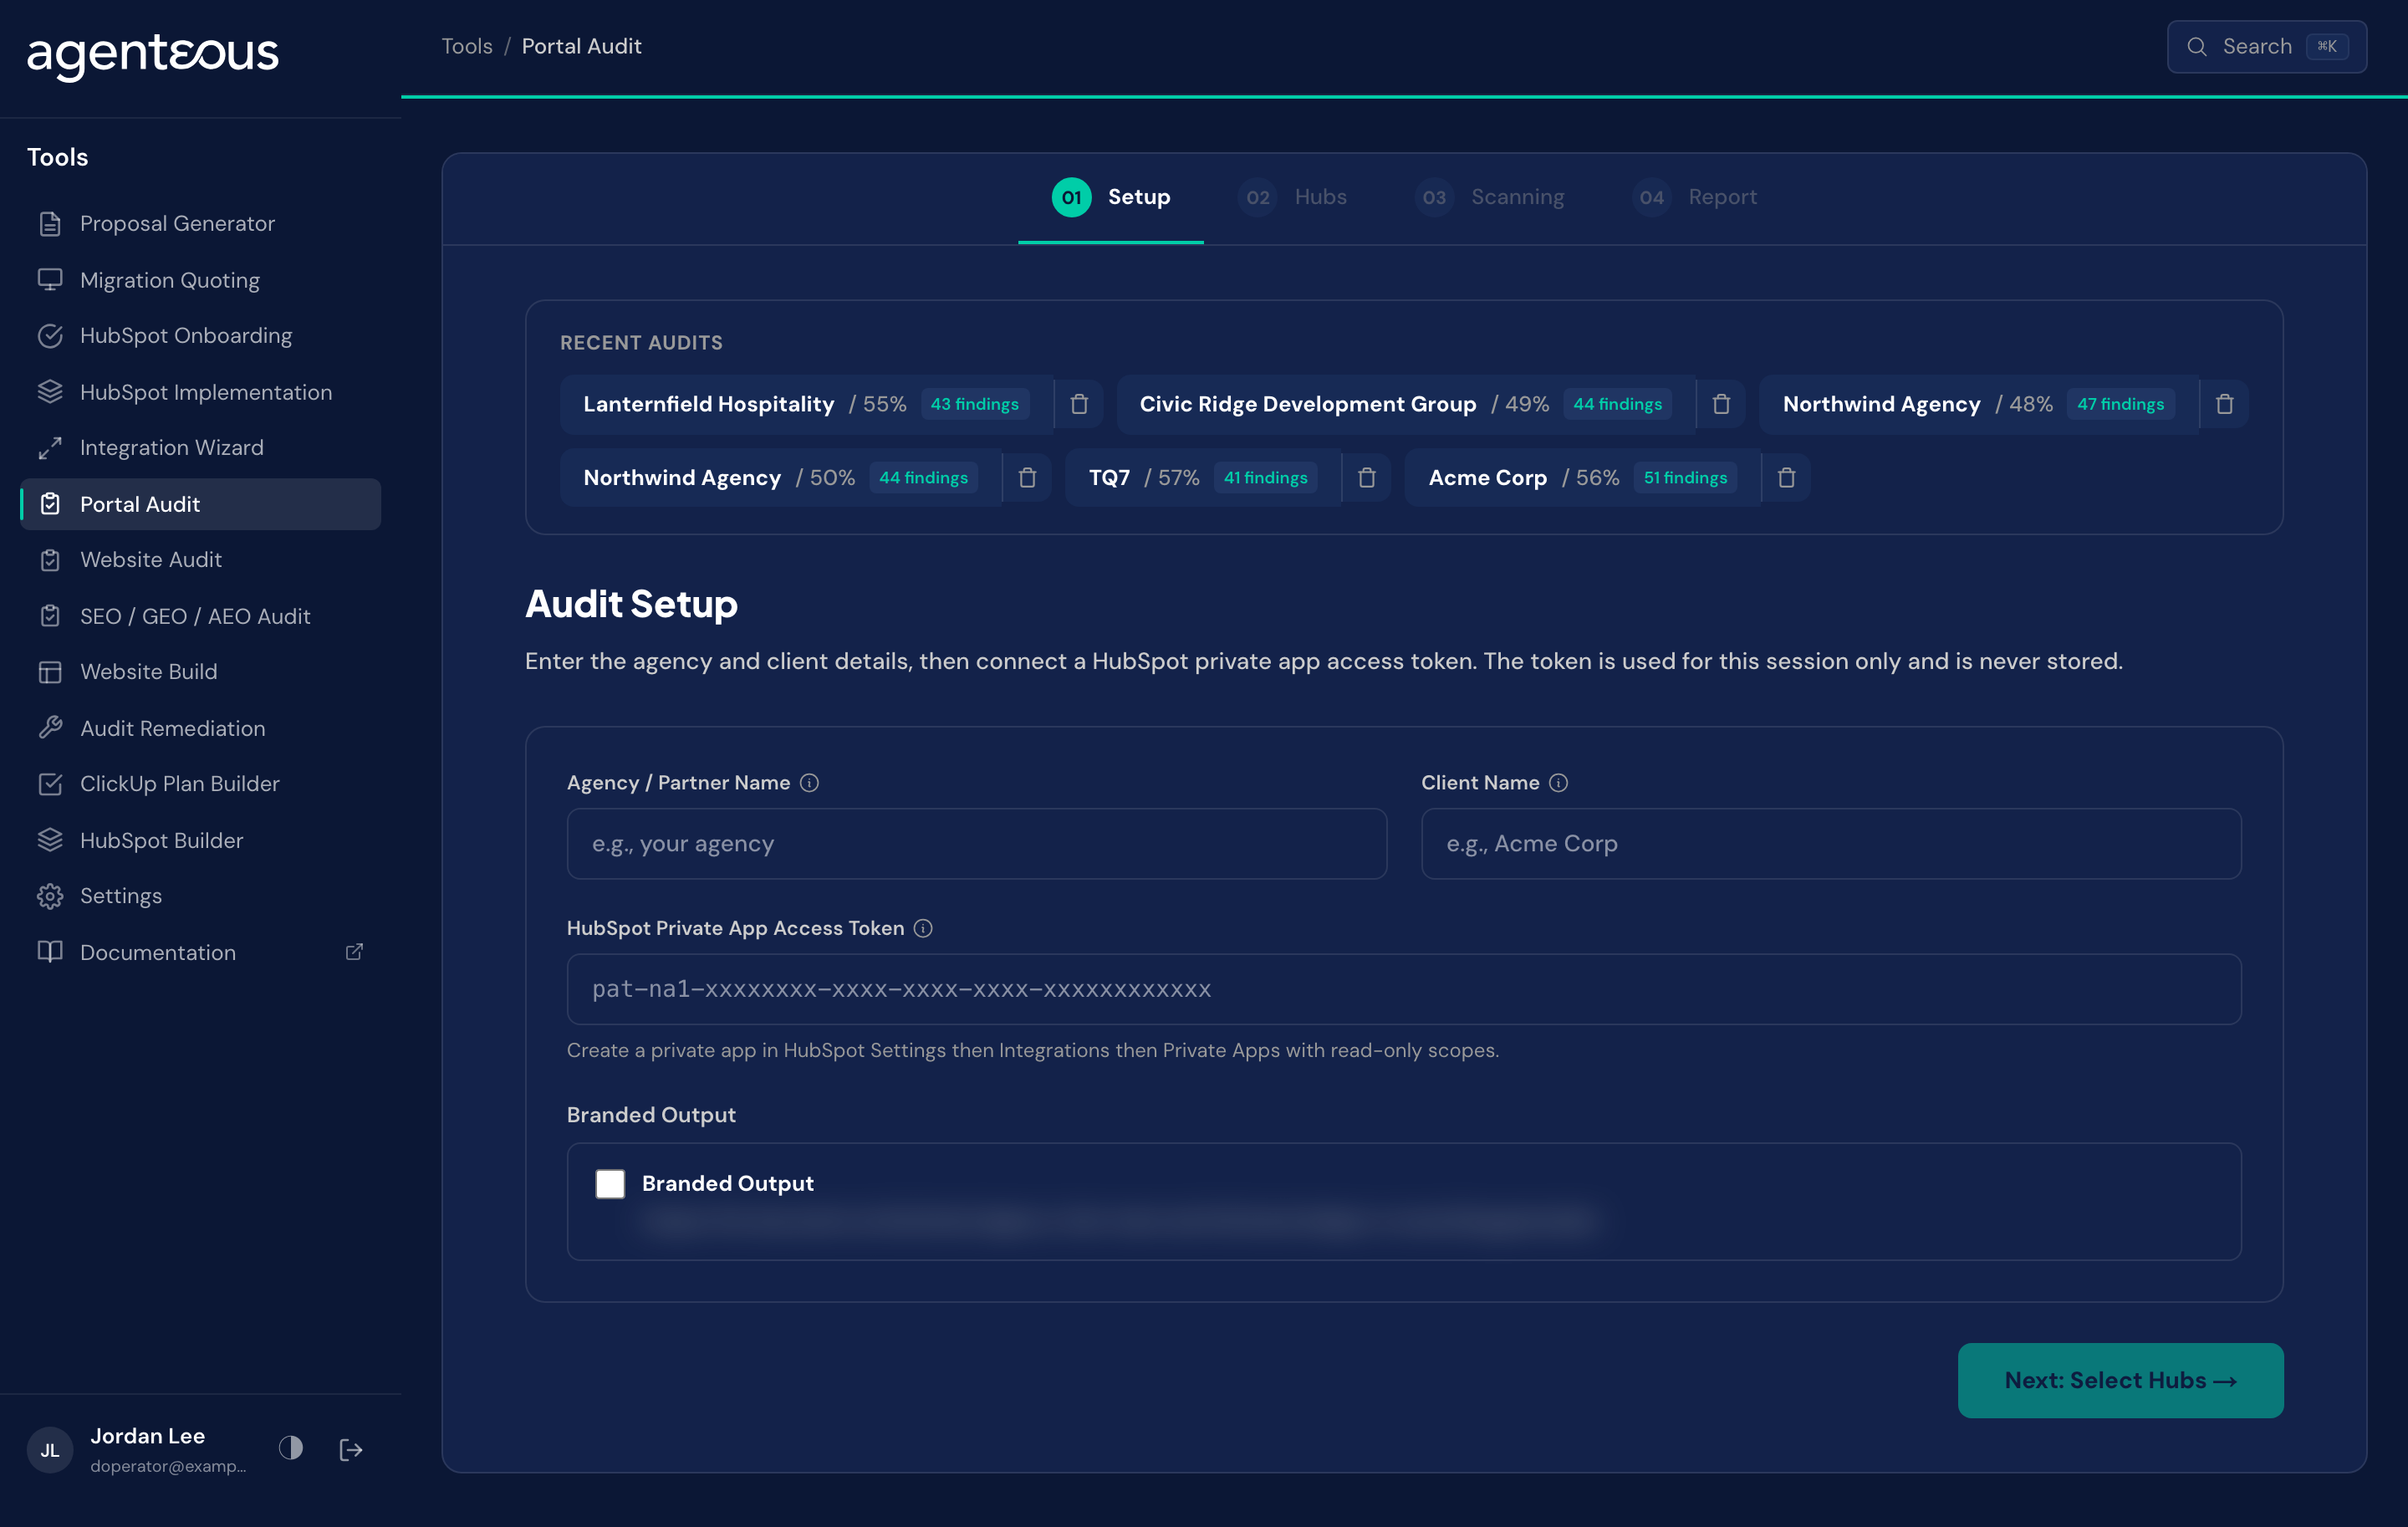Enable the Branded Output checkbox
2408x1527 pixels.
tap(610, 1184)
